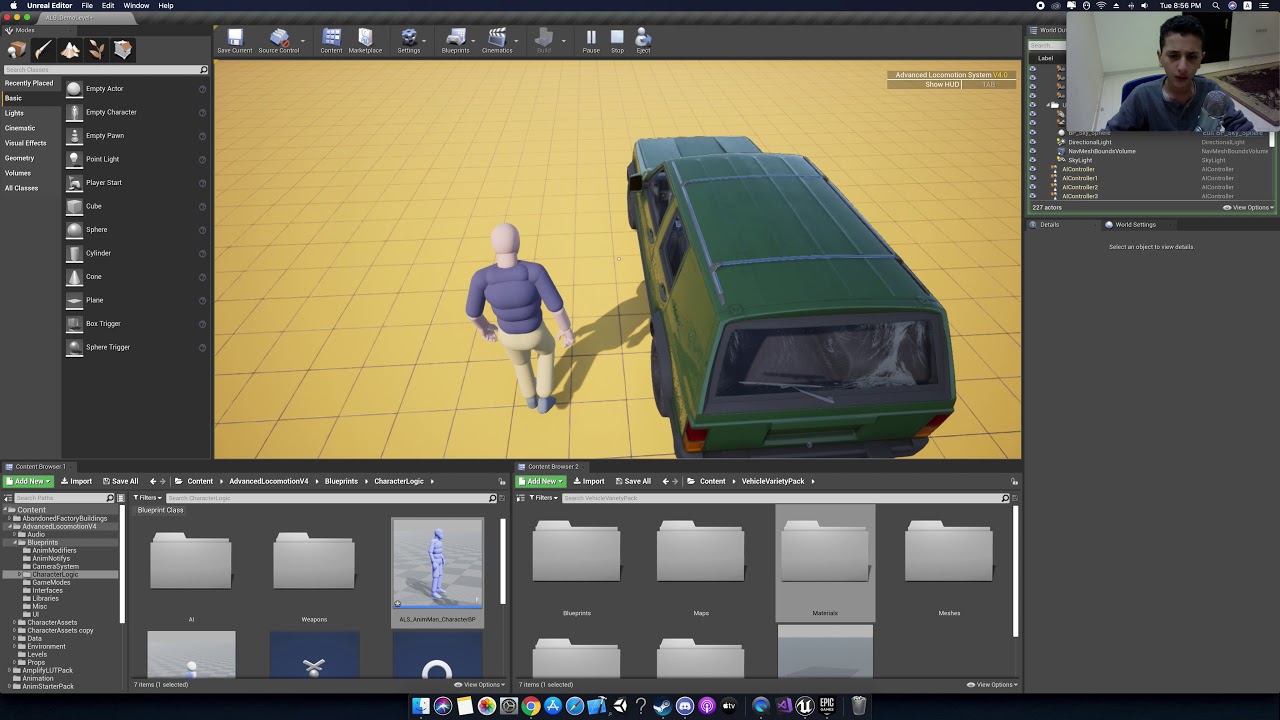This screenshot has width=1280, height=720.
Task: Select the Visual Effects category
Action: point(30,143)
